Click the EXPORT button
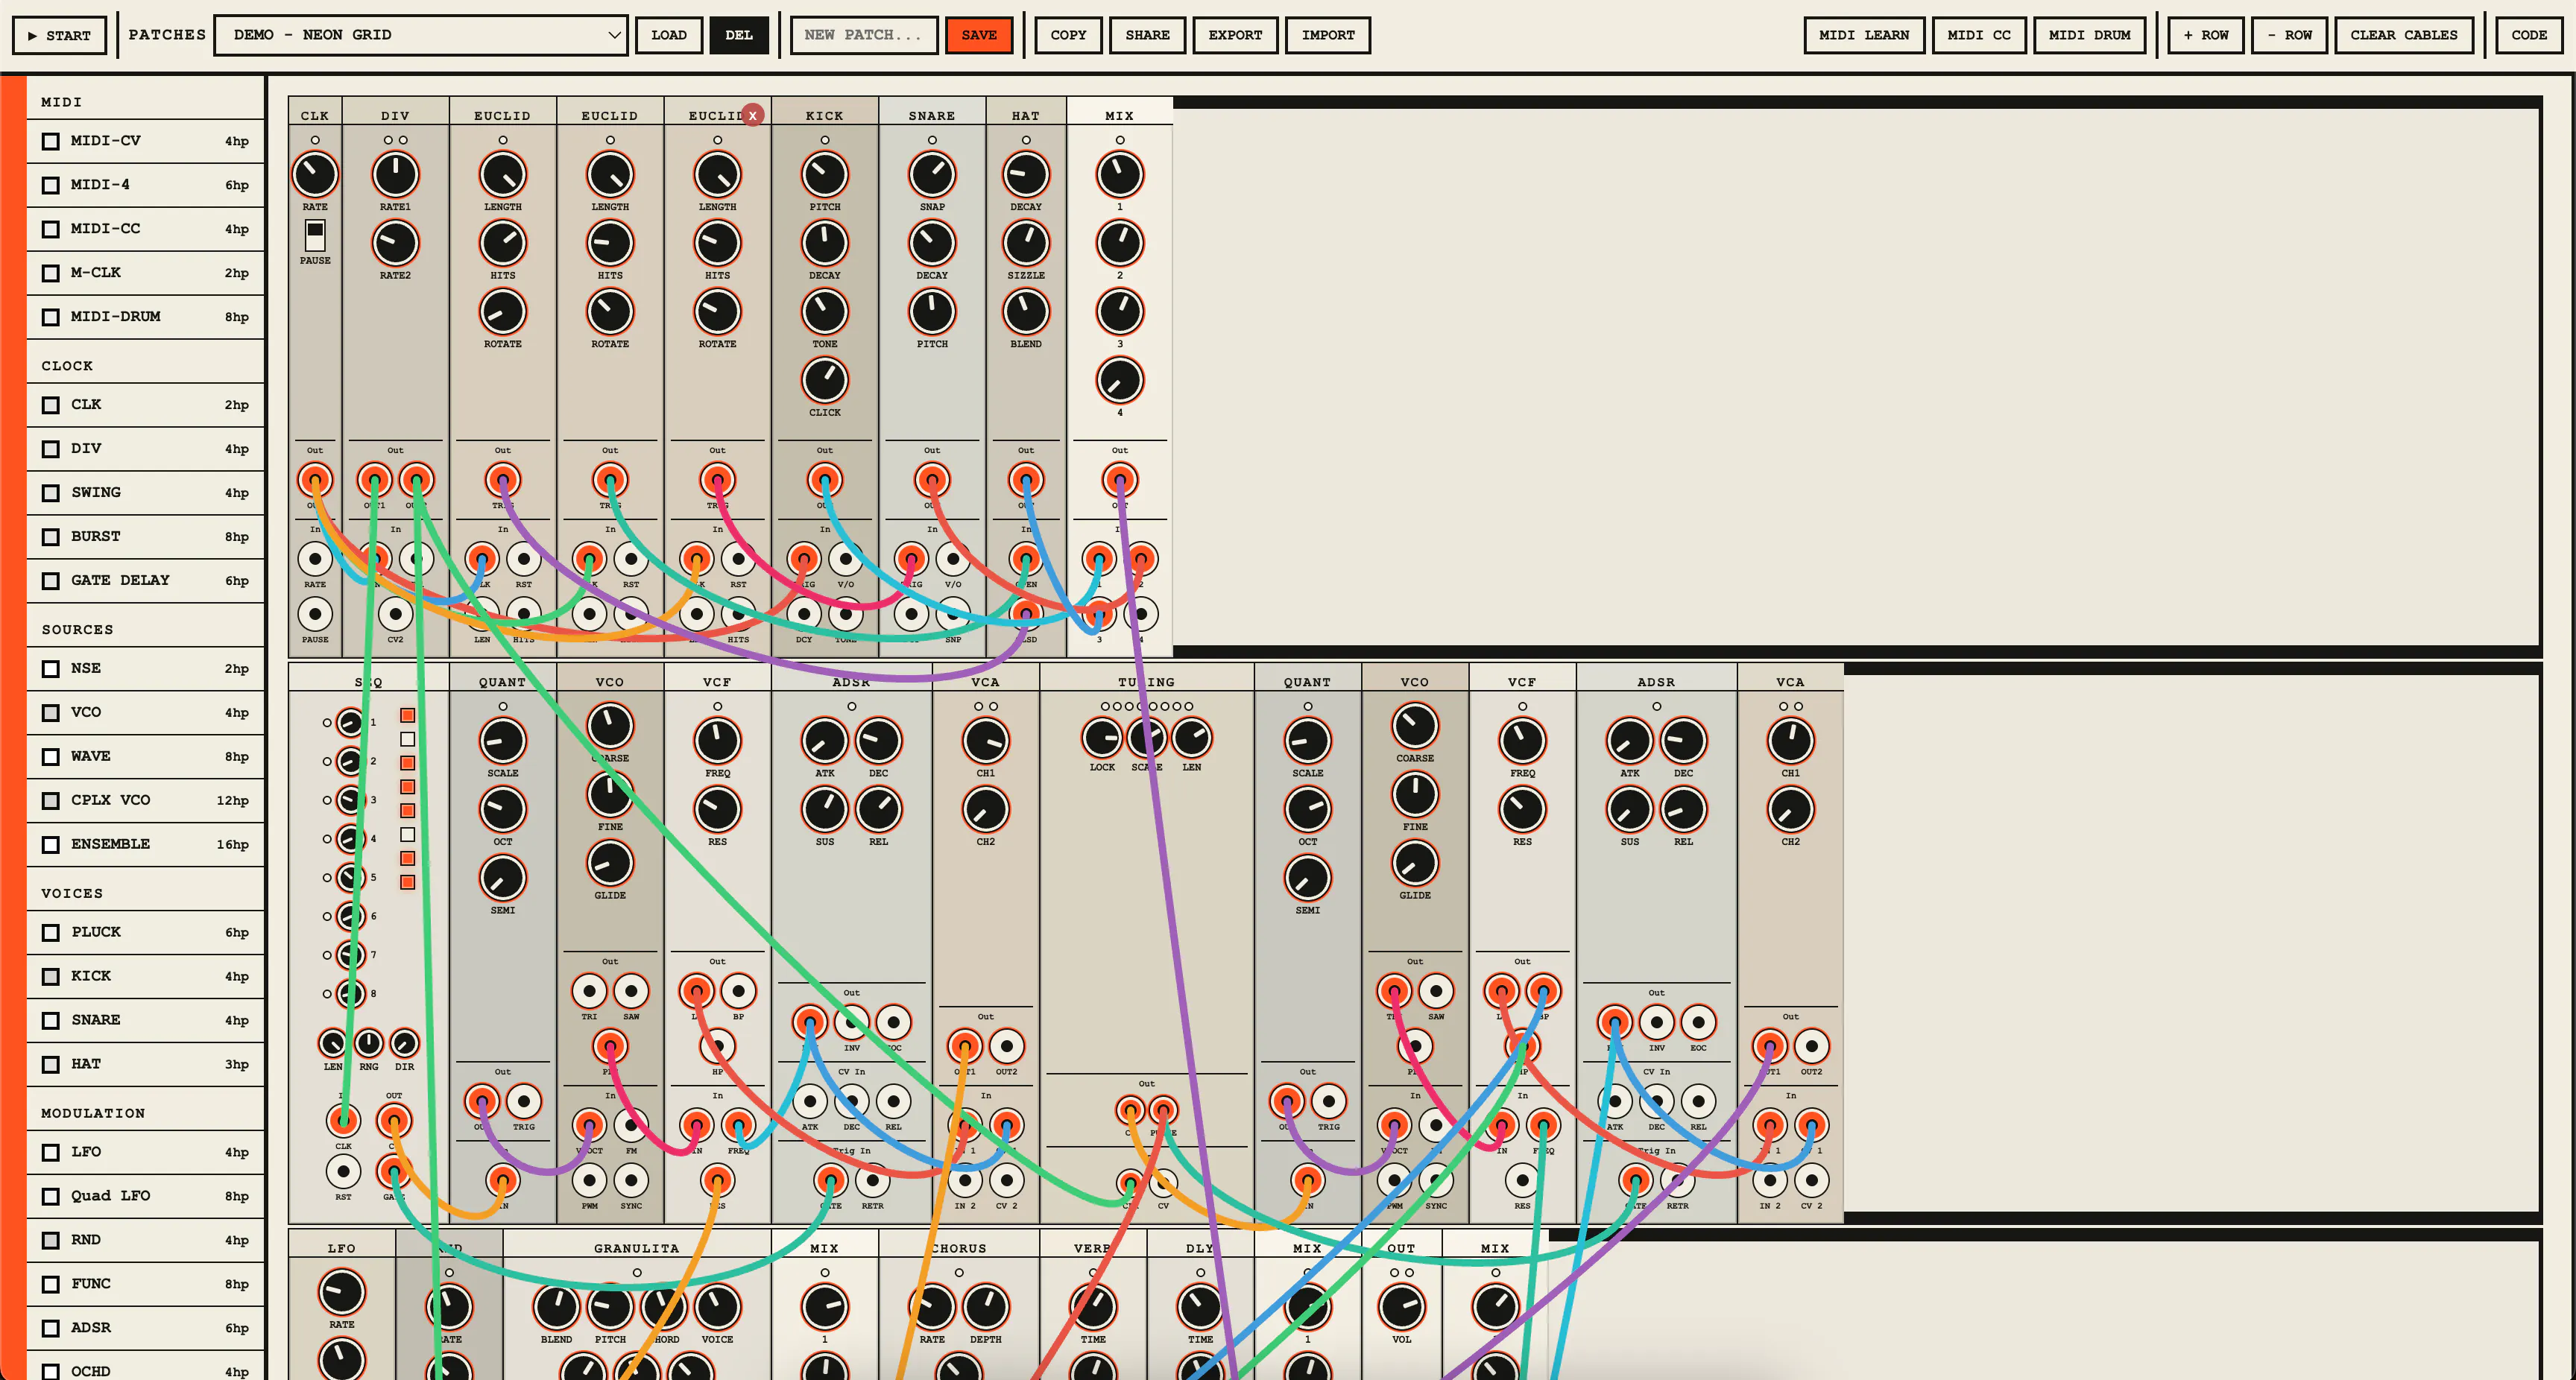The image size is (2576, 1380). [x=1235, y=35]
